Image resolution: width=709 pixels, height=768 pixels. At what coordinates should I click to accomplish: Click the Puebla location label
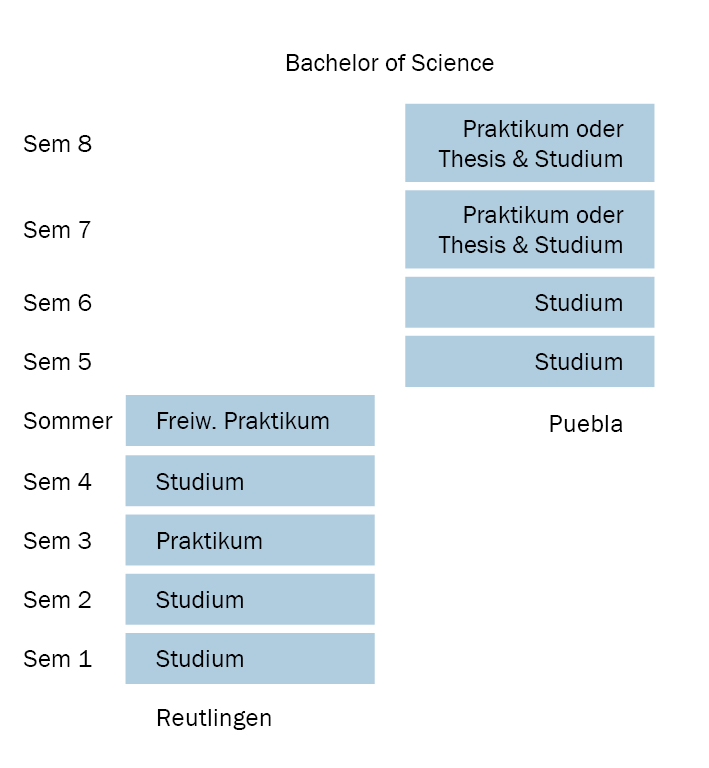(x=585, y=424)
